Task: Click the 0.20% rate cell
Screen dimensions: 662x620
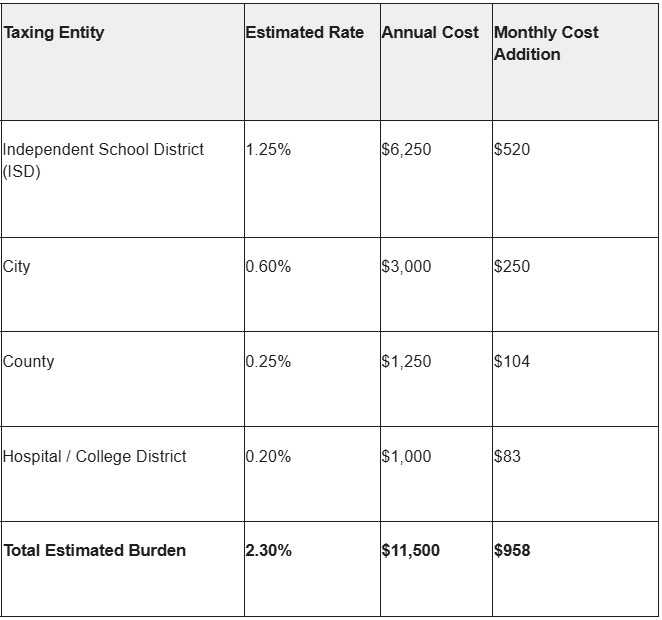Action: tap(268, 457)
